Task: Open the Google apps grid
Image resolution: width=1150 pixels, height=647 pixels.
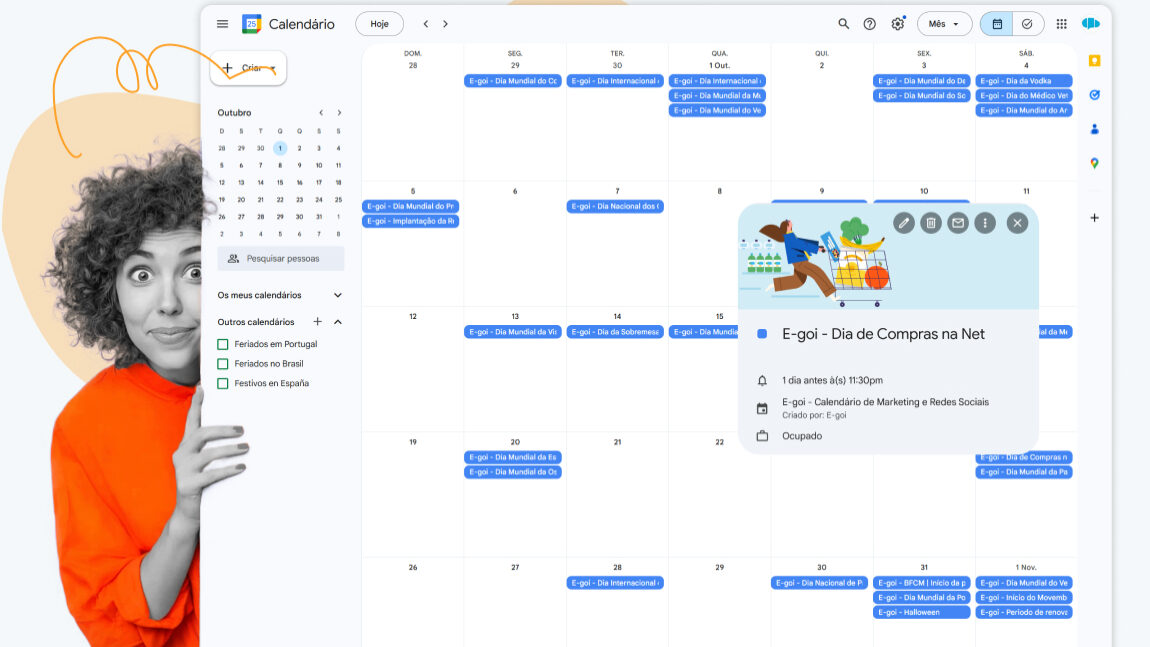Action: (1061, 24)
